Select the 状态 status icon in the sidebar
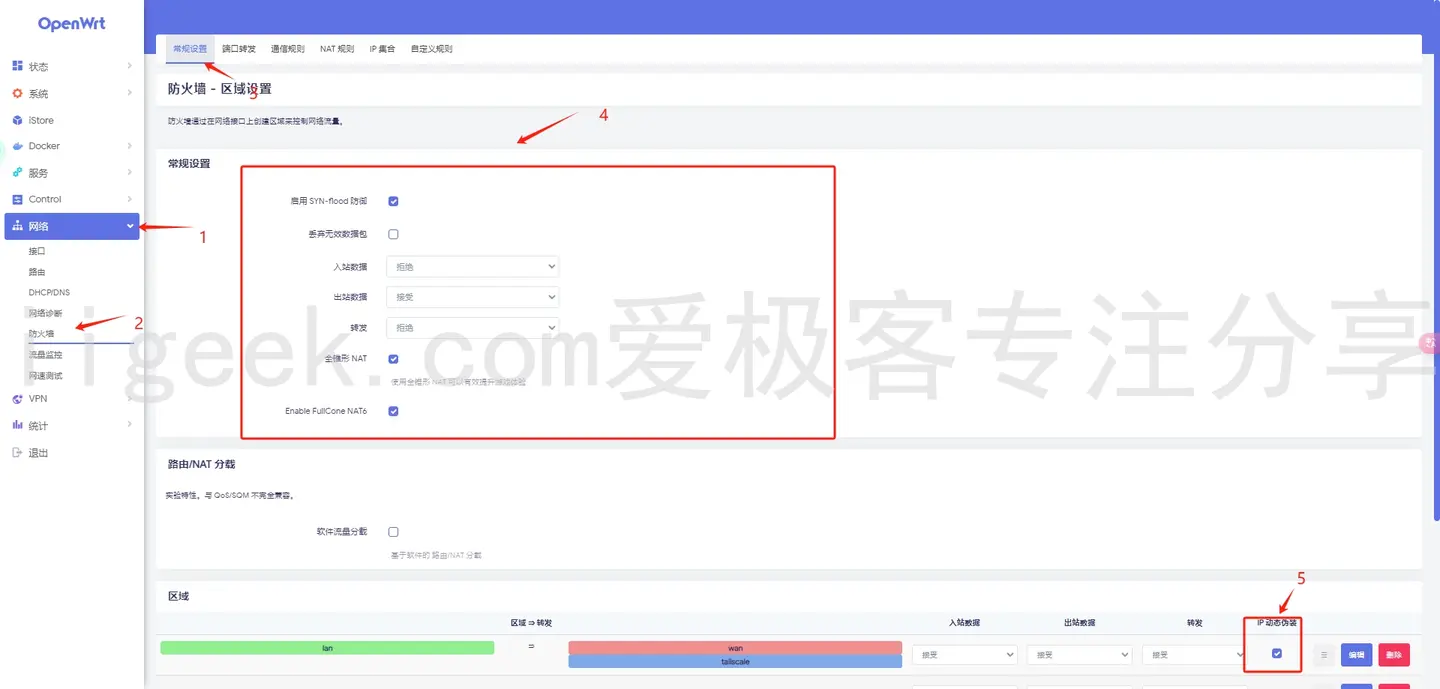 19,66
